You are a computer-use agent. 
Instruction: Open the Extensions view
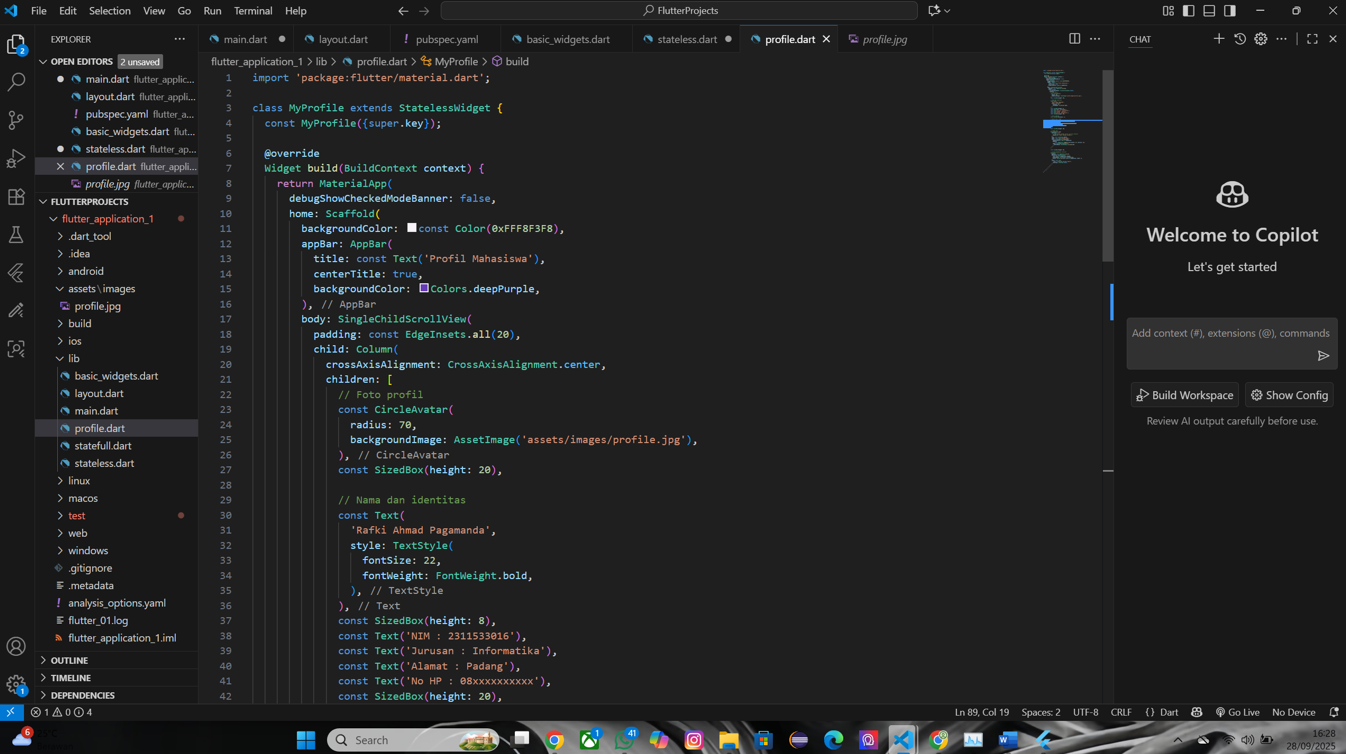pos(16,197)
